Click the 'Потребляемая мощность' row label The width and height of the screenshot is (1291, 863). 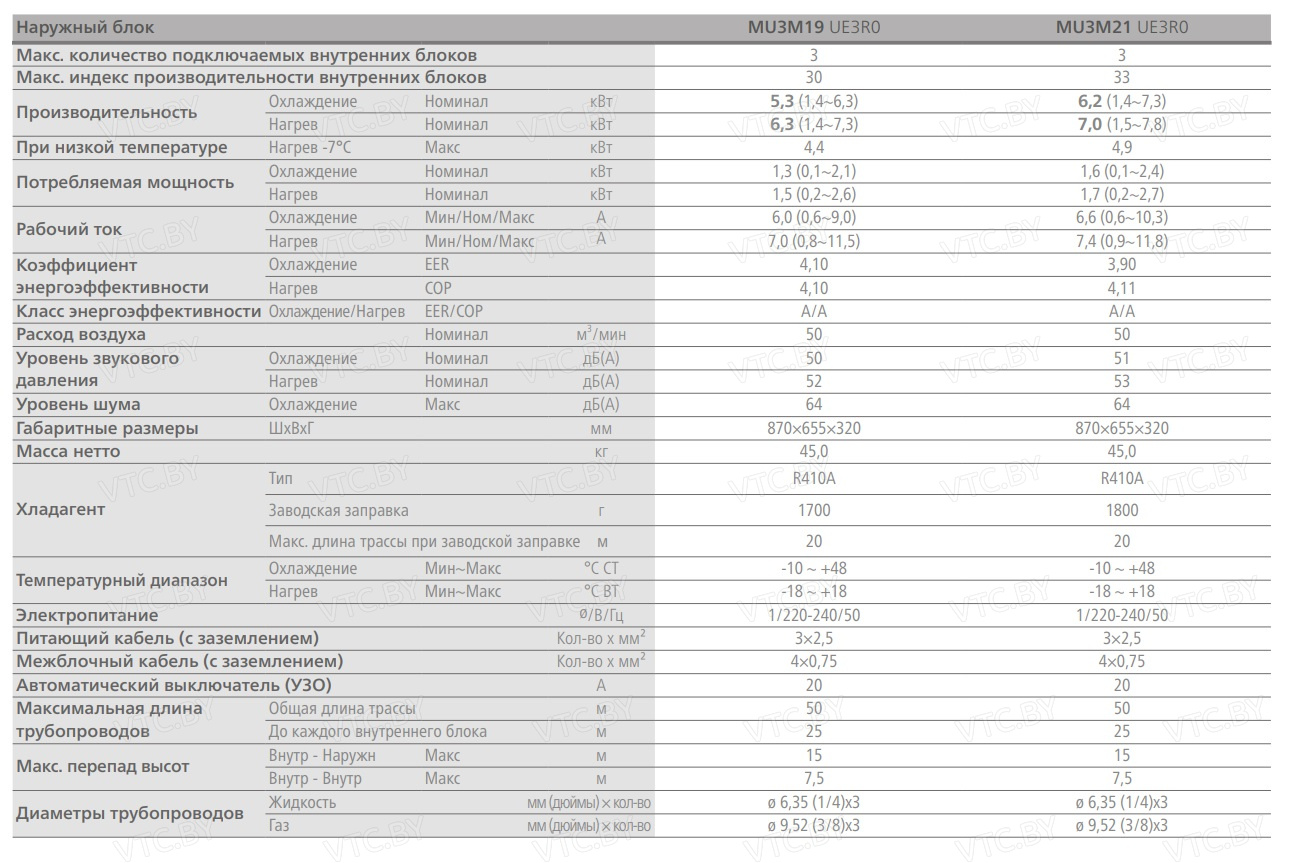(125, 182)
